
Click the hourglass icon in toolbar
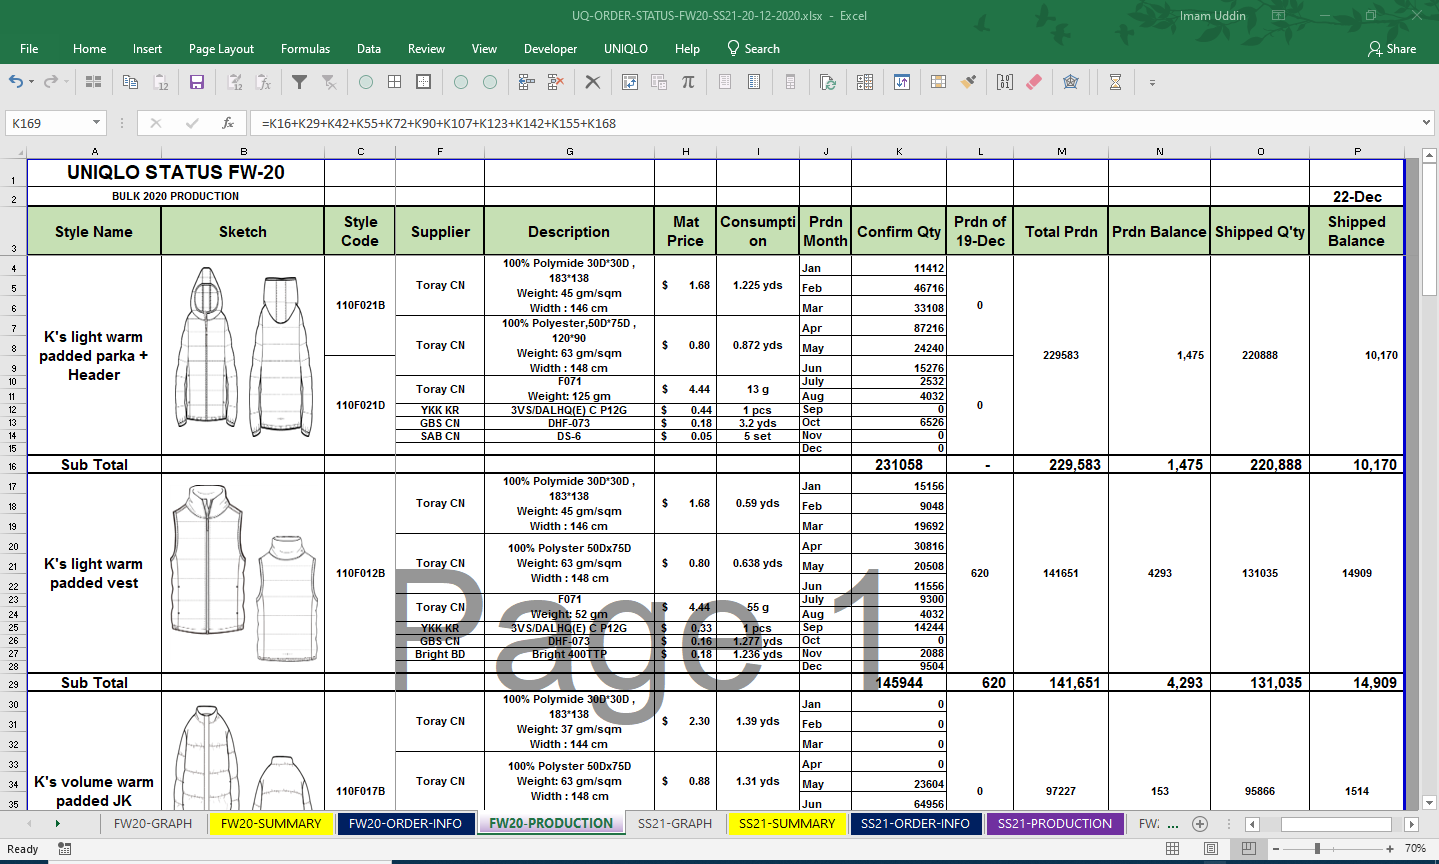click(1115, 82)
